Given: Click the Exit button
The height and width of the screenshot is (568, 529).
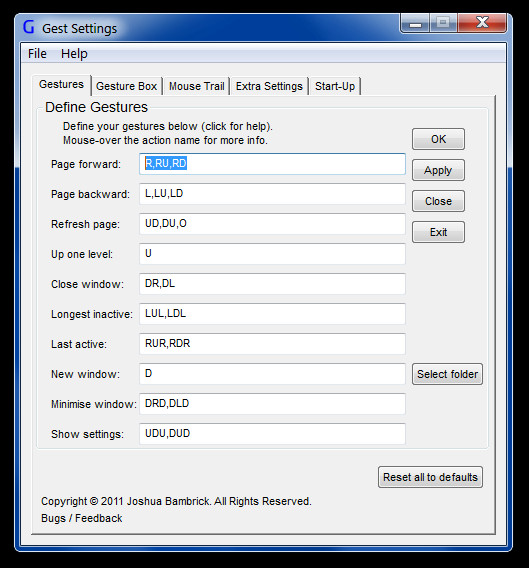Looking at the screenshot, I should point(438,232).
